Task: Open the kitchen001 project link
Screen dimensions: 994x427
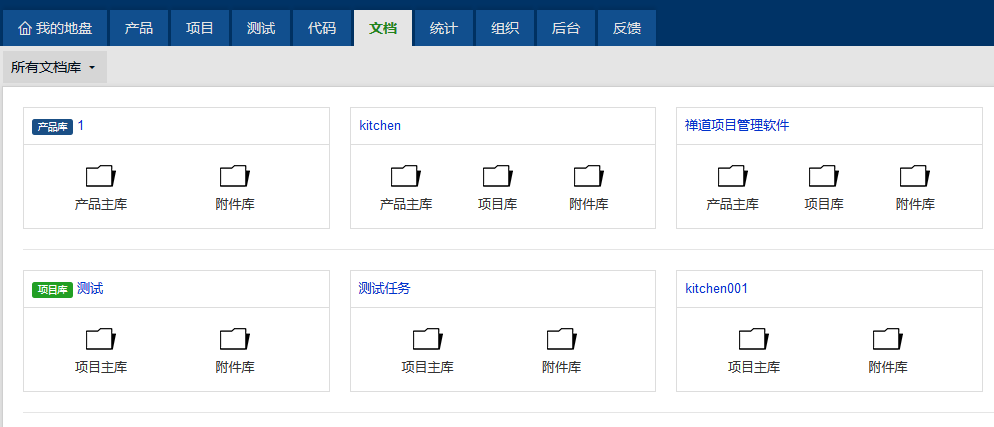Action: [x=717, y=289]
